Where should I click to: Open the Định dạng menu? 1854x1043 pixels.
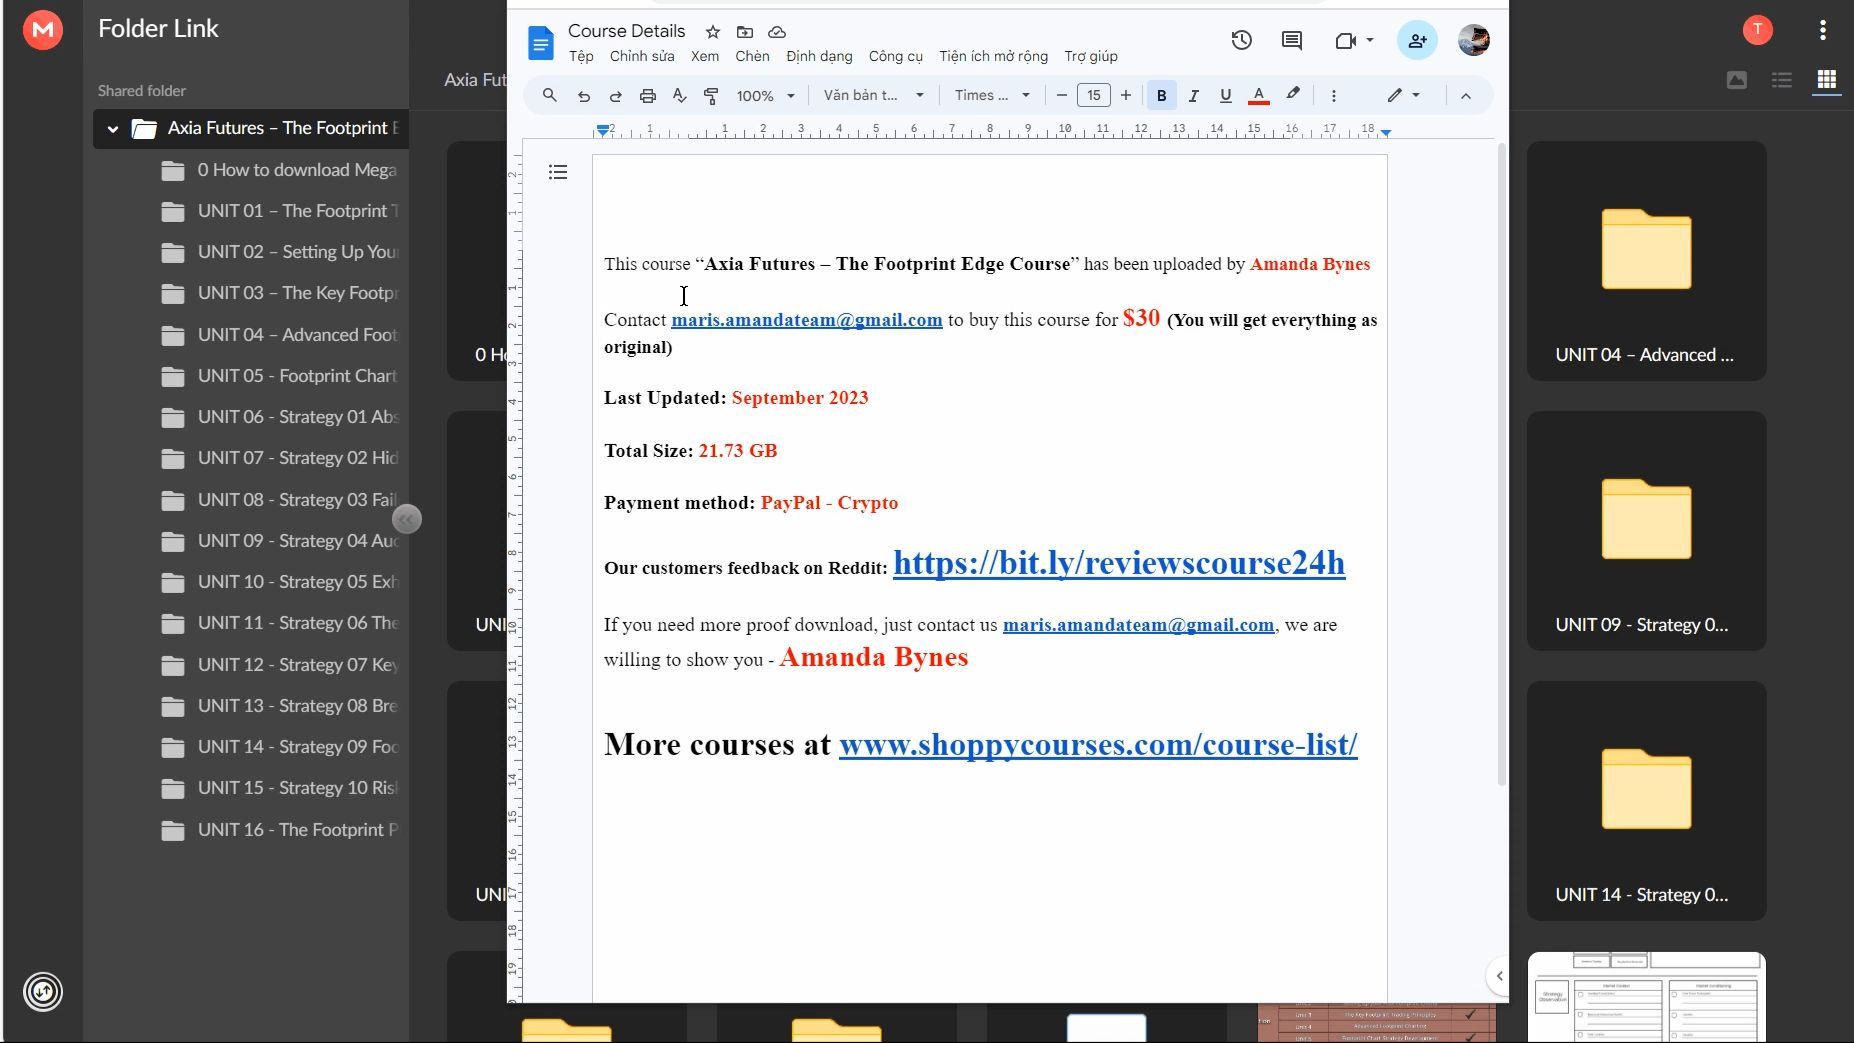(x=819, y=56)
